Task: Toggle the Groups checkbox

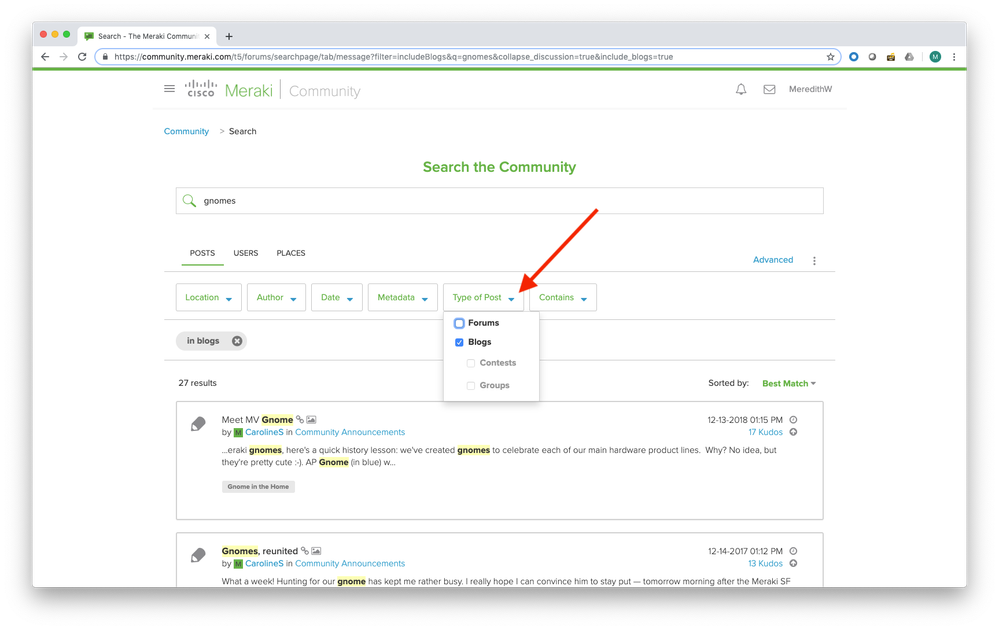Action: point(471,385)
